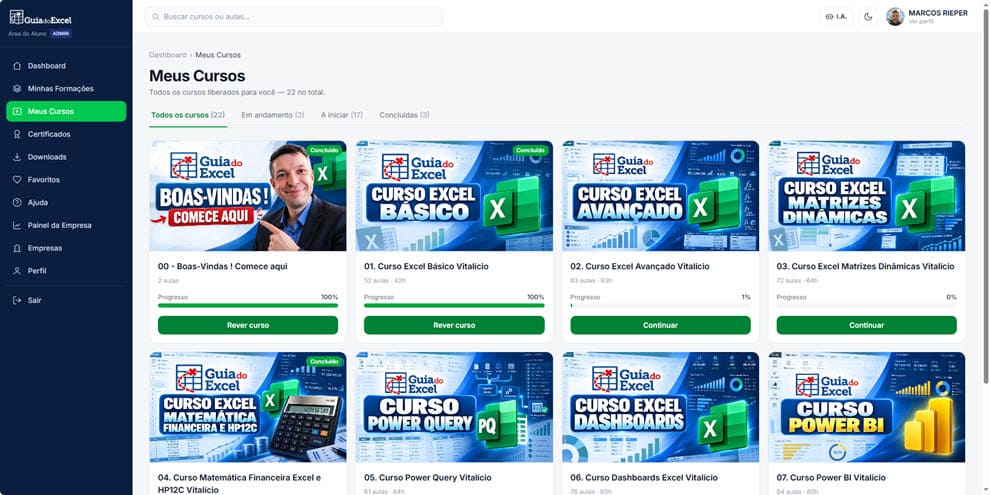Open the Curso Excel Dashboards thumbnail
Screen dimensions: 990x495
tap(660, 407)
